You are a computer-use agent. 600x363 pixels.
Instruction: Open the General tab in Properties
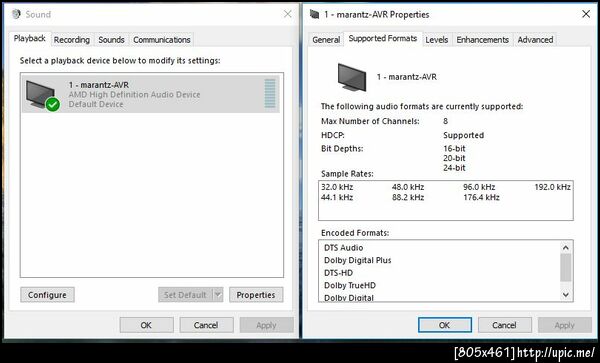326,40
